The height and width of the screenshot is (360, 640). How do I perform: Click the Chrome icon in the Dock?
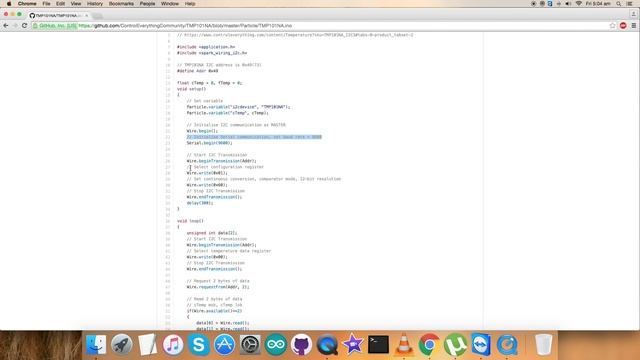pos(429,344)
